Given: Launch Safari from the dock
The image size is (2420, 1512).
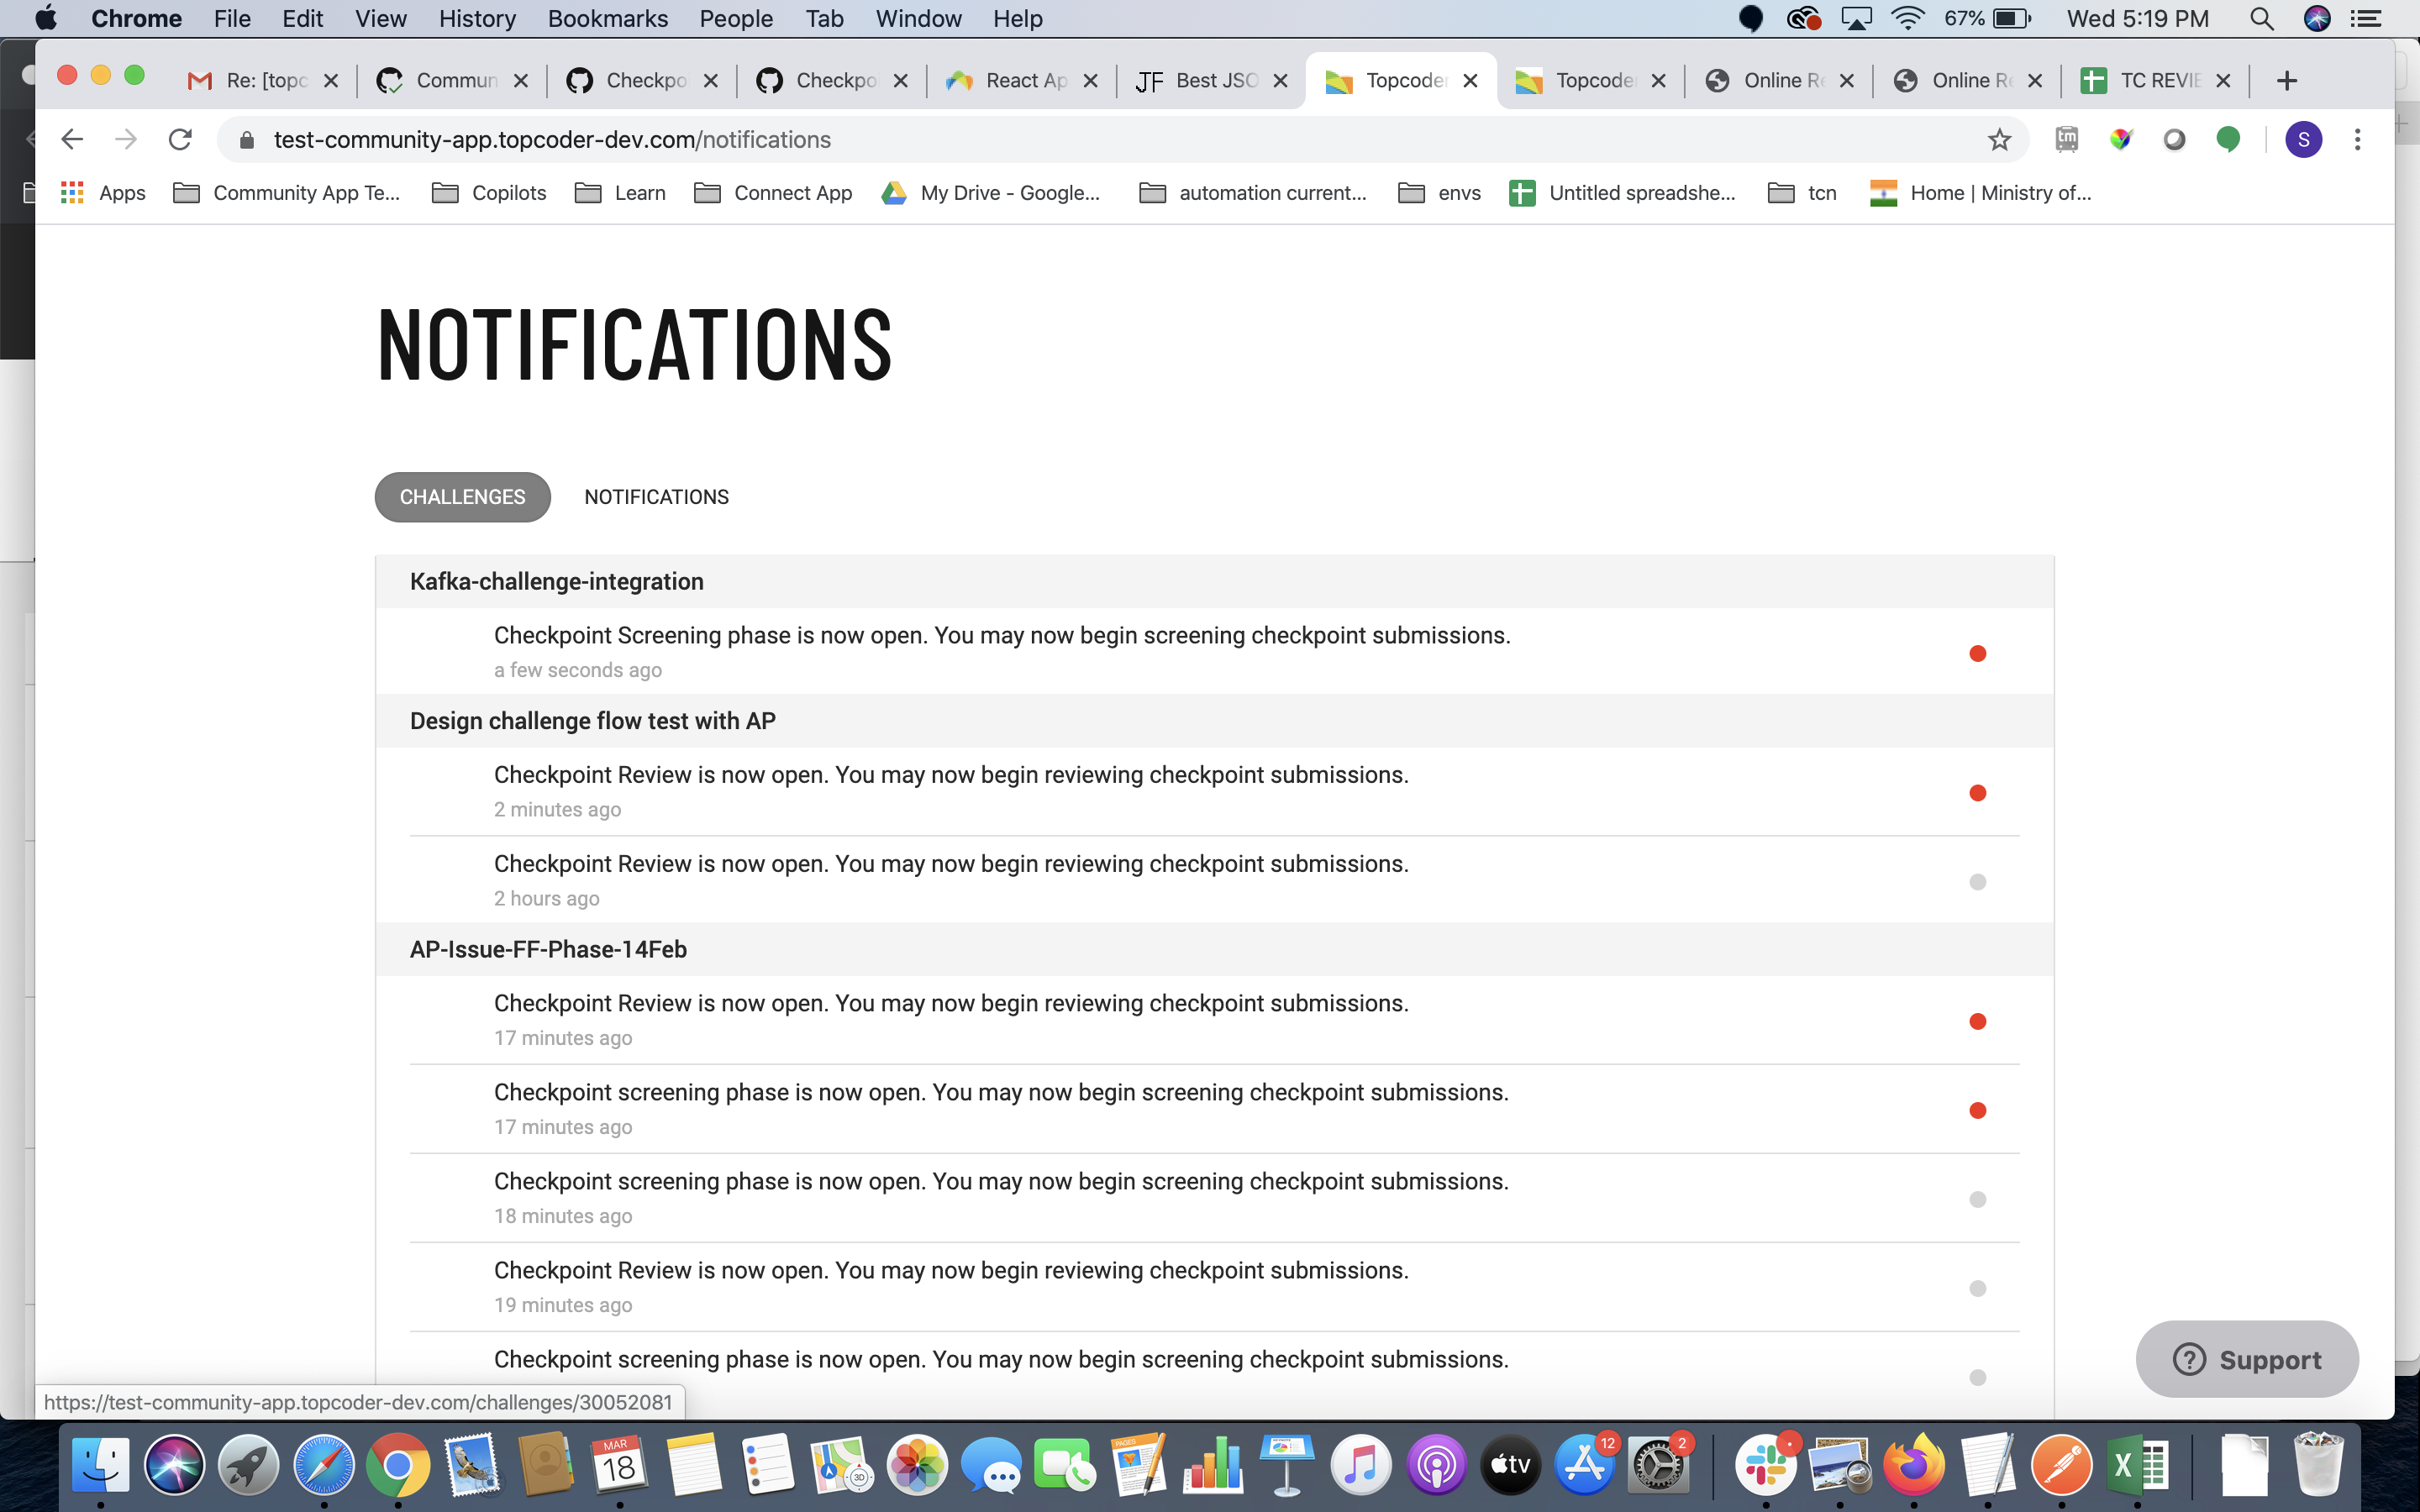Looking at the screenshot, I should (323, 1466).
